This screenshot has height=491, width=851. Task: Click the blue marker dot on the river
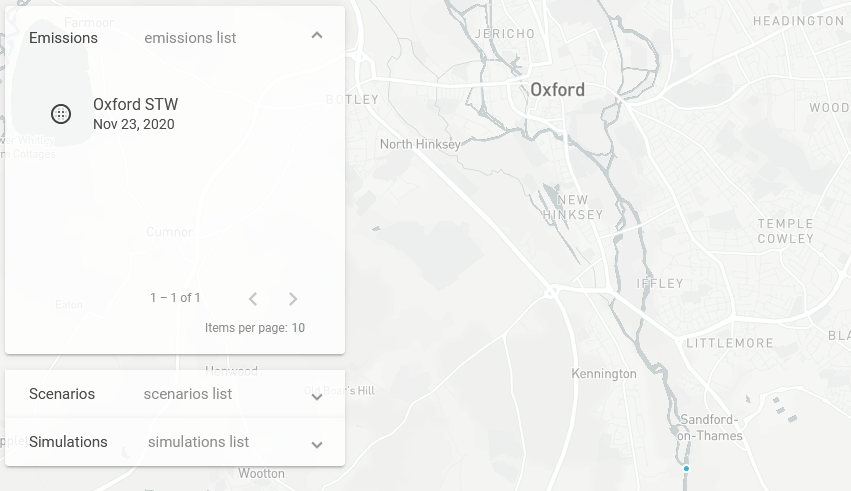point(687,468)
